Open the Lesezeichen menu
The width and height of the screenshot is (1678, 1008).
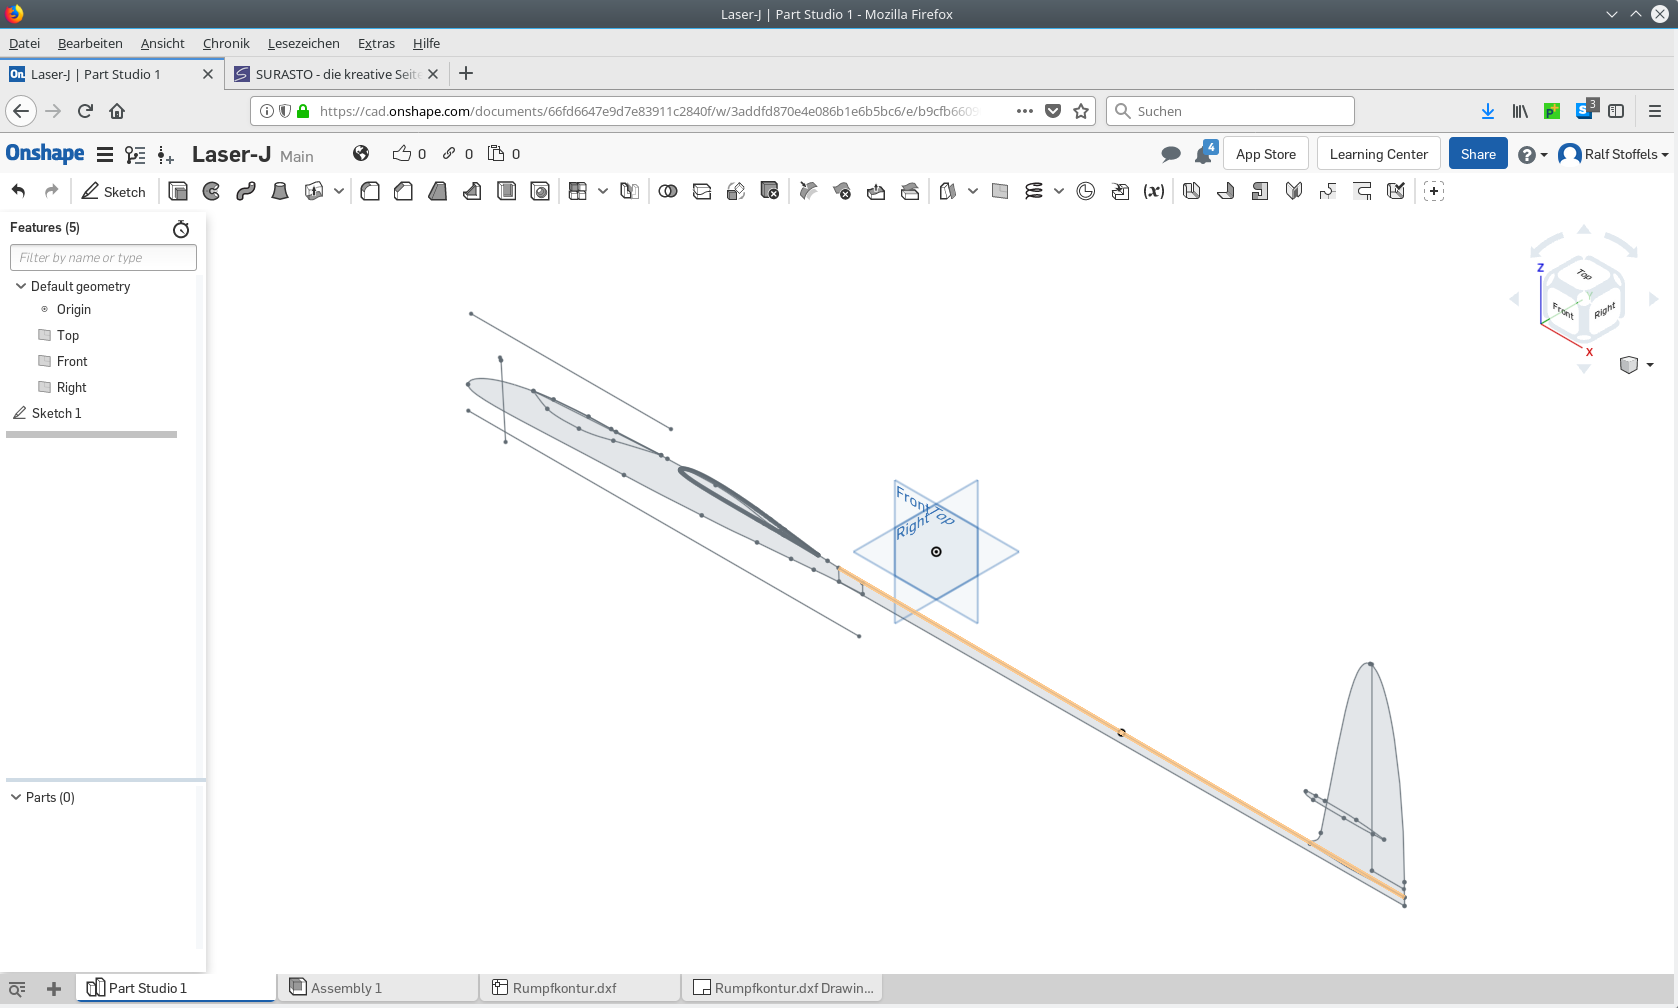pyautogui.click(x=303, y=43)
